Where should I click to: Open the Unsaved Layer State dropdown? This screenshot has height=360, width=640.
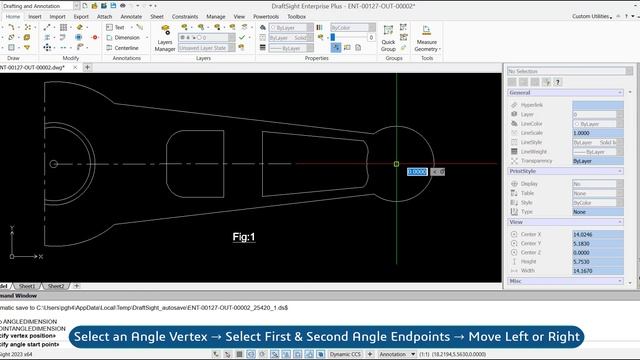click(x=207, y=48)
